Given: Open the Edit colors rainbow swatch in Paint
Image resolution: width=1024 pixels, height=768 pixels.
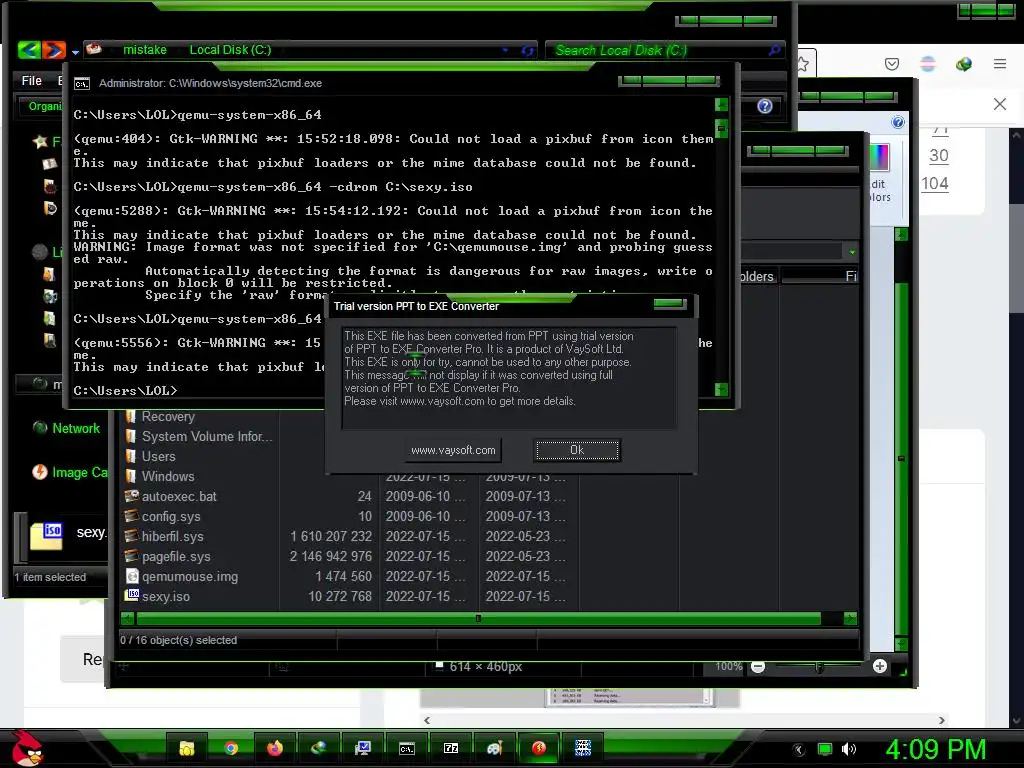Looking at the screenshot, I should tap(878, 158).
